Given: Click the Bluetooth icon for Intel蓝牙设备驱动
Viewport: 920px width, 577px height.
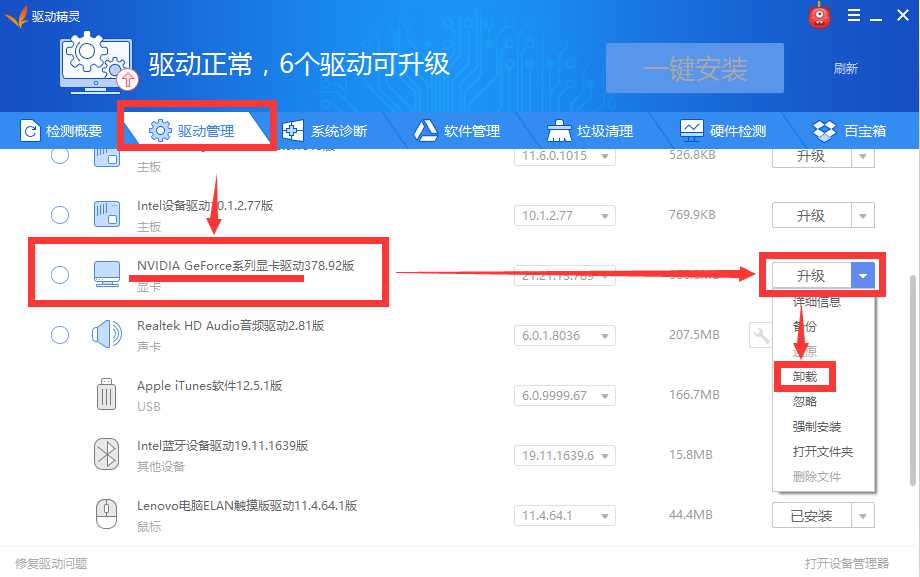Looking at the screenshot, I should 107,454.
